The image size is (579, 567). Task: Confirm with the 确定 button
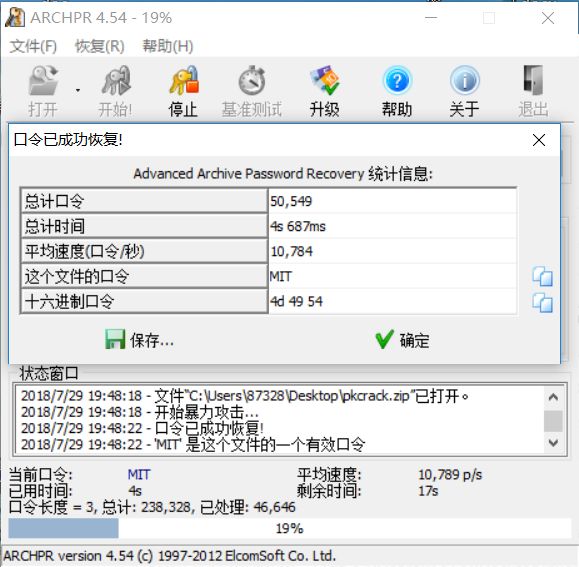pyautogui.click(x=402, y=340)
